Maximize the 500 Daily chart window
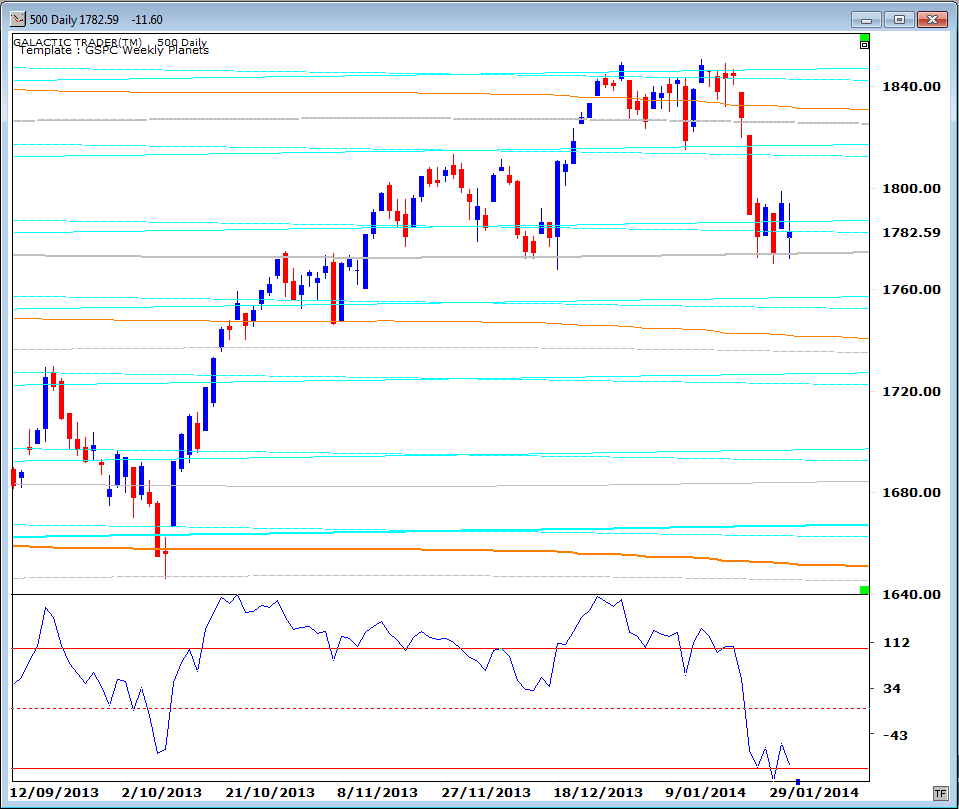 [898, 20]
